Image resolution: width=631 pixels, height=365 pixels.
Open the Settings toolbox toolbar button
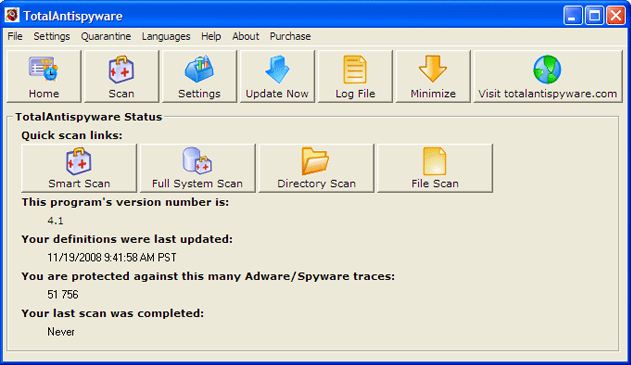click(199, 76)
